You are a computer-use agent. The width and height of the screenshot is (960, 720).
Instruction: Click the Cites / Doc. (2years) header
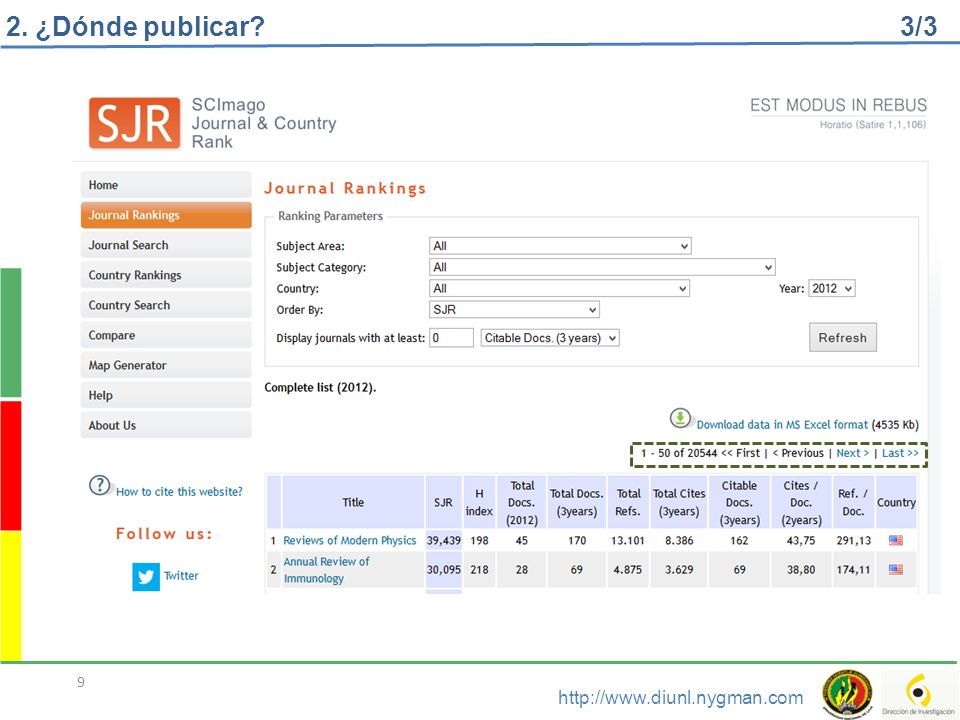click(x=801, y=502)
